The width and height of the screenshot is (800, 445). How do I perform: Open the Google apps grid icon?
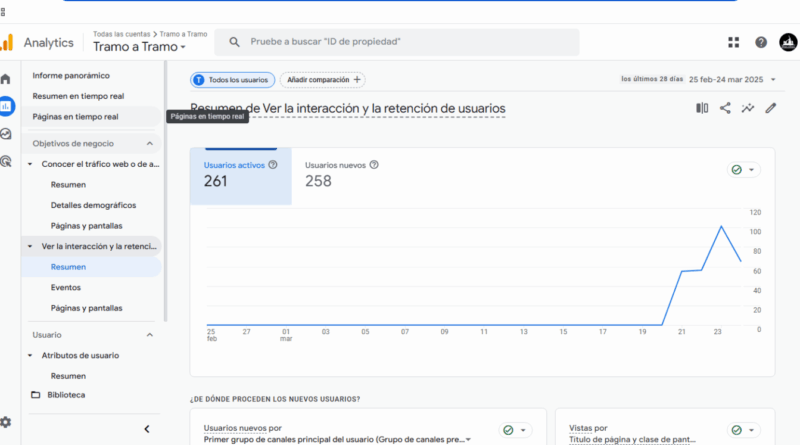(734, 42)
